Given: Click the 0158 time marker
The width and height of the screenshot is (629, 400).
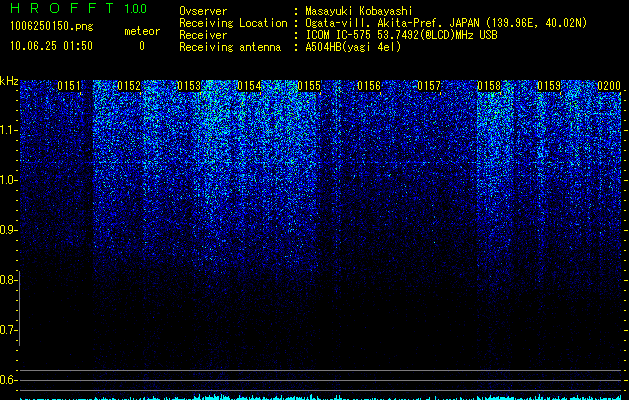Looking at the screenshot, I should click(489, 86).
